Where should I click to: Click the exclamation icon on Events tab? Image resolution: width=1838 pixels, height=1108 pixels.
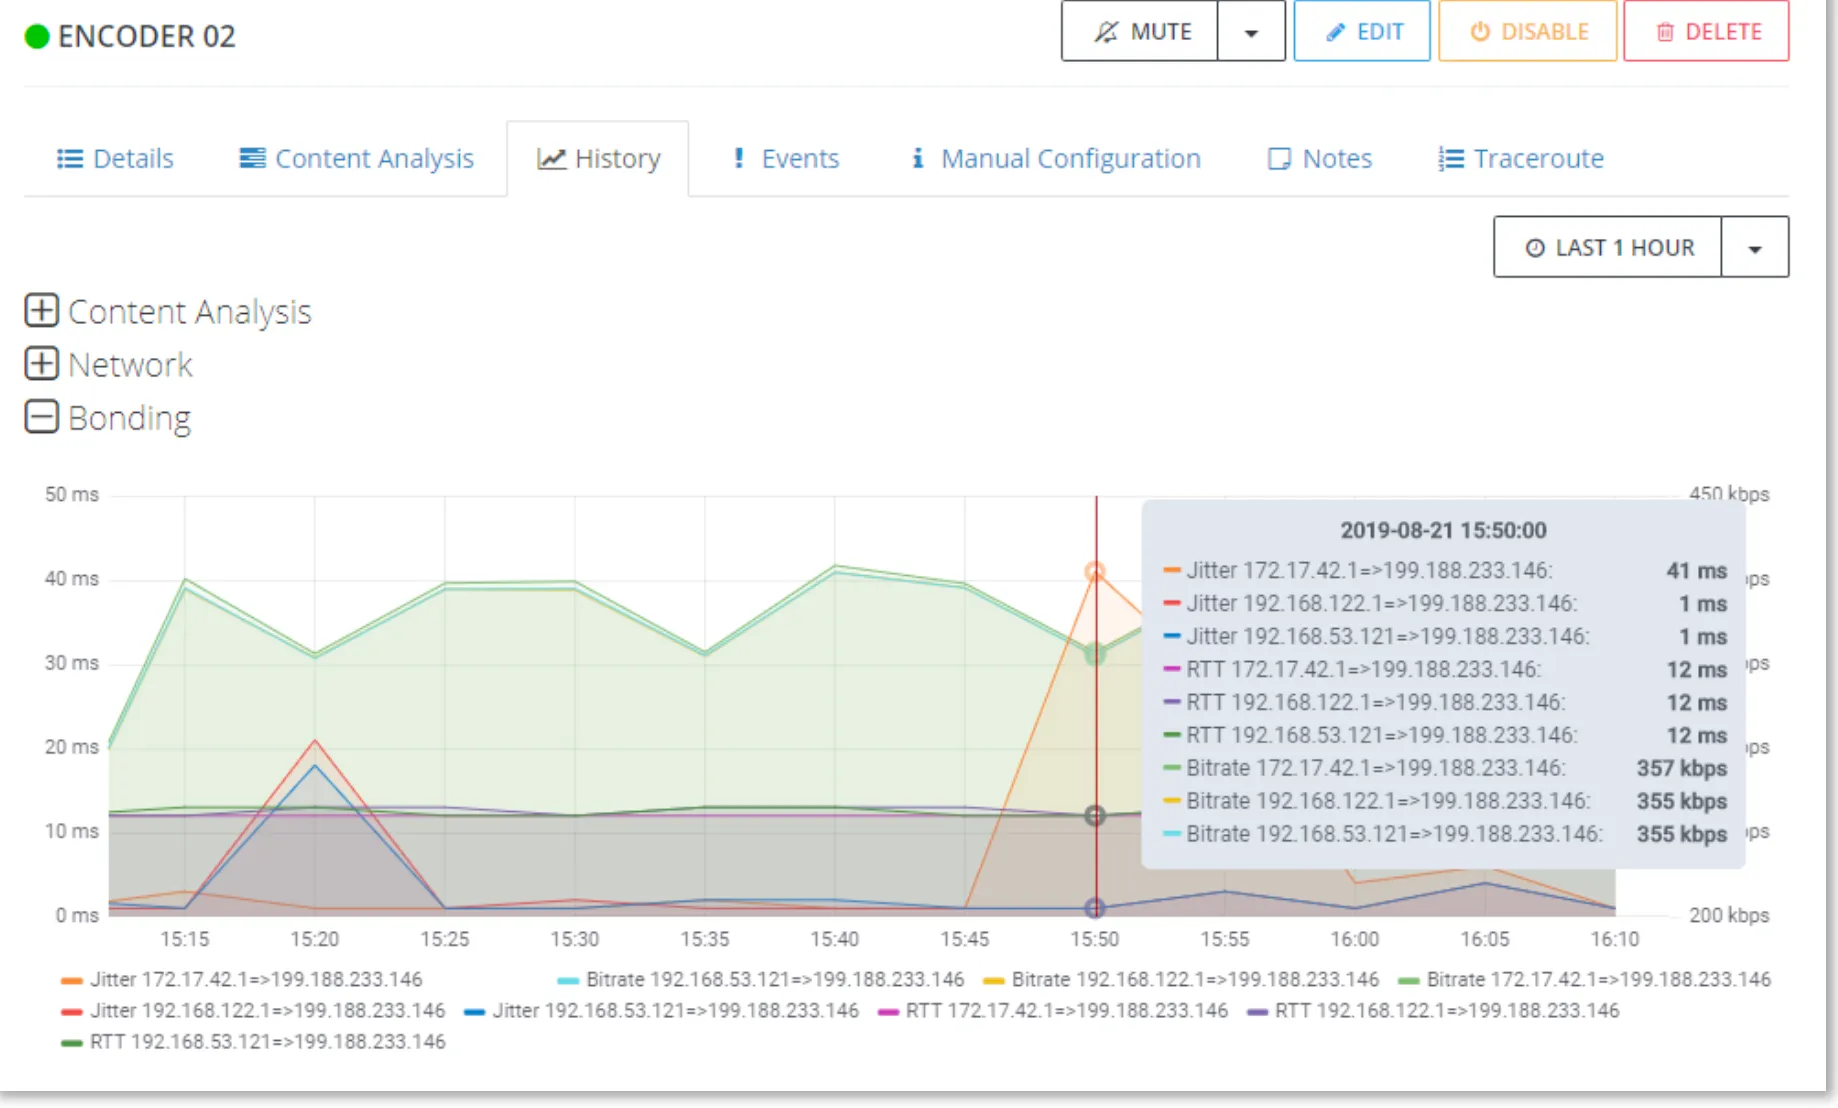click(739, 158)
